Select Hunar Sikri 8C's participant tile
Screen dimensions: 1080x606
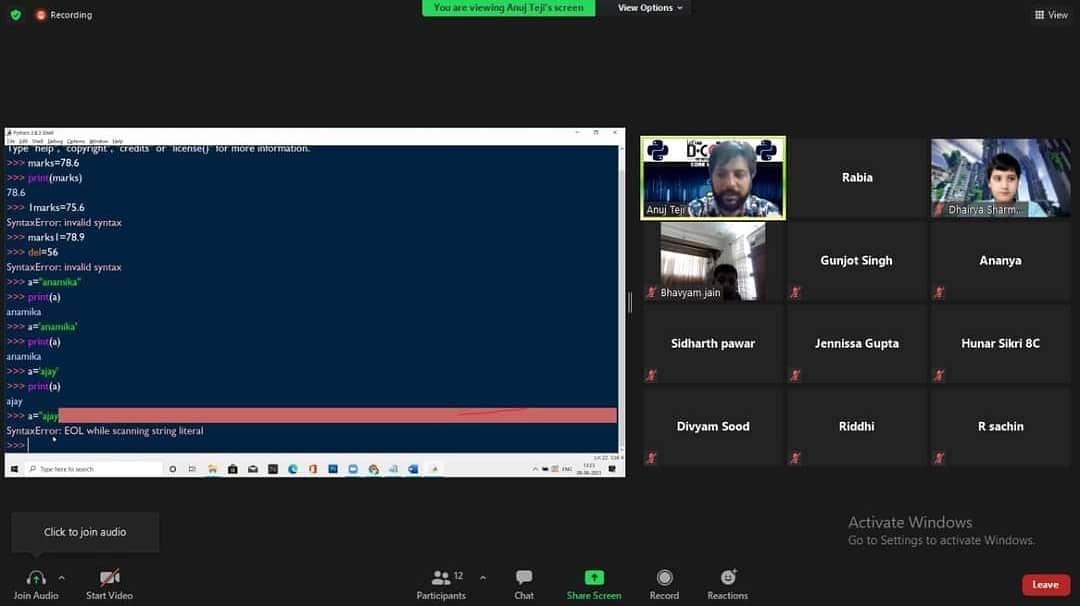pos(1000,344)
